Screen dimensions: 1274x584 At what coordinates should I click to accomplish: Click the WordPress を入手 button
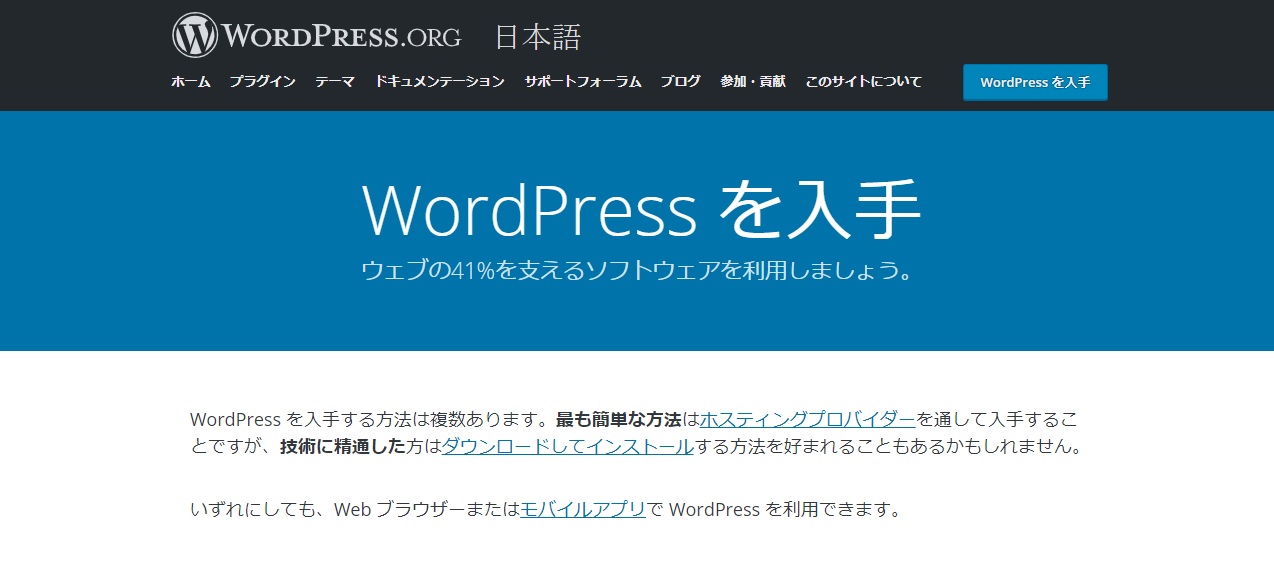1035,82
